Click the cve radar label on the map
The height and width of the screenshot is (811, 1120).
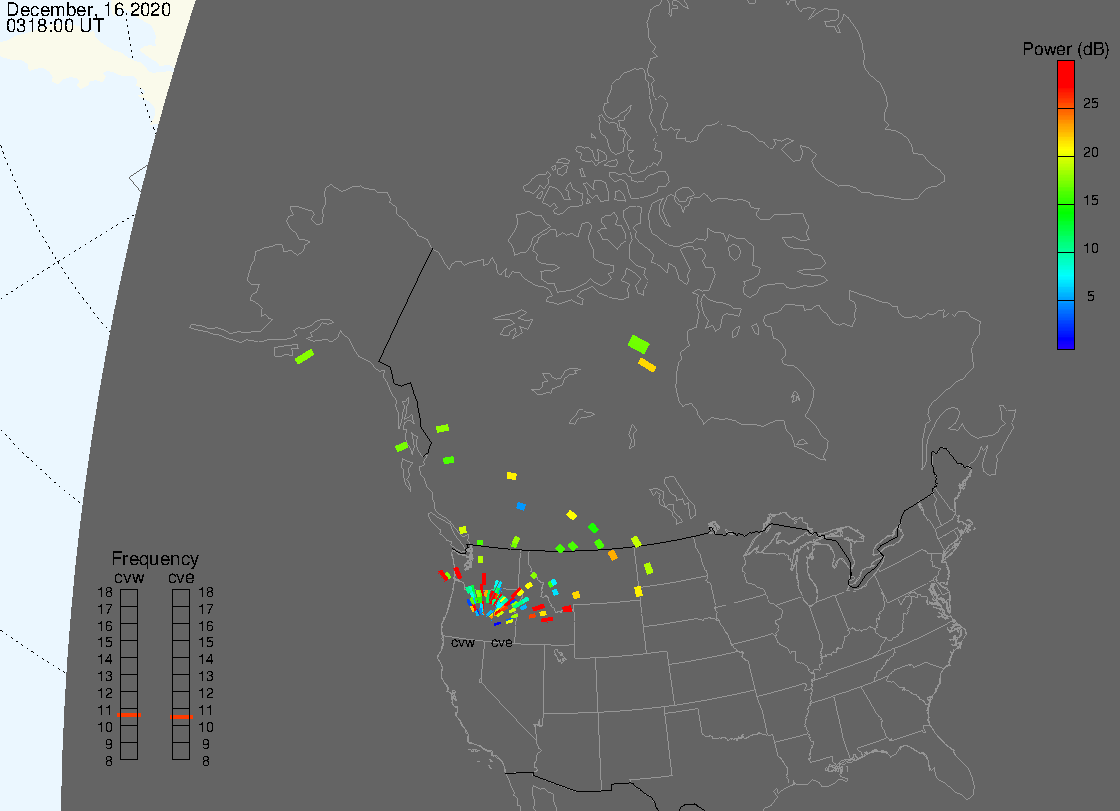[x=501, y=643]
